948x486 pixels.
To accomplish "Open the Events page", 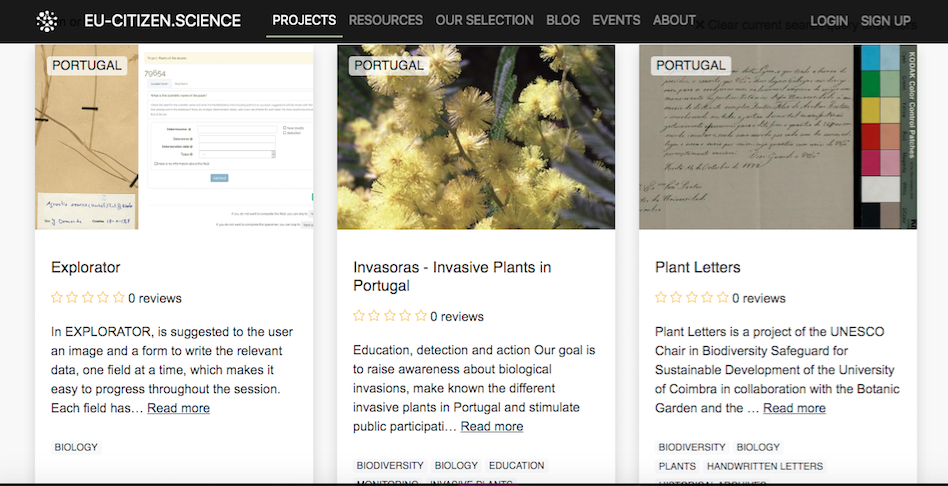I will (x=616, y=20).
